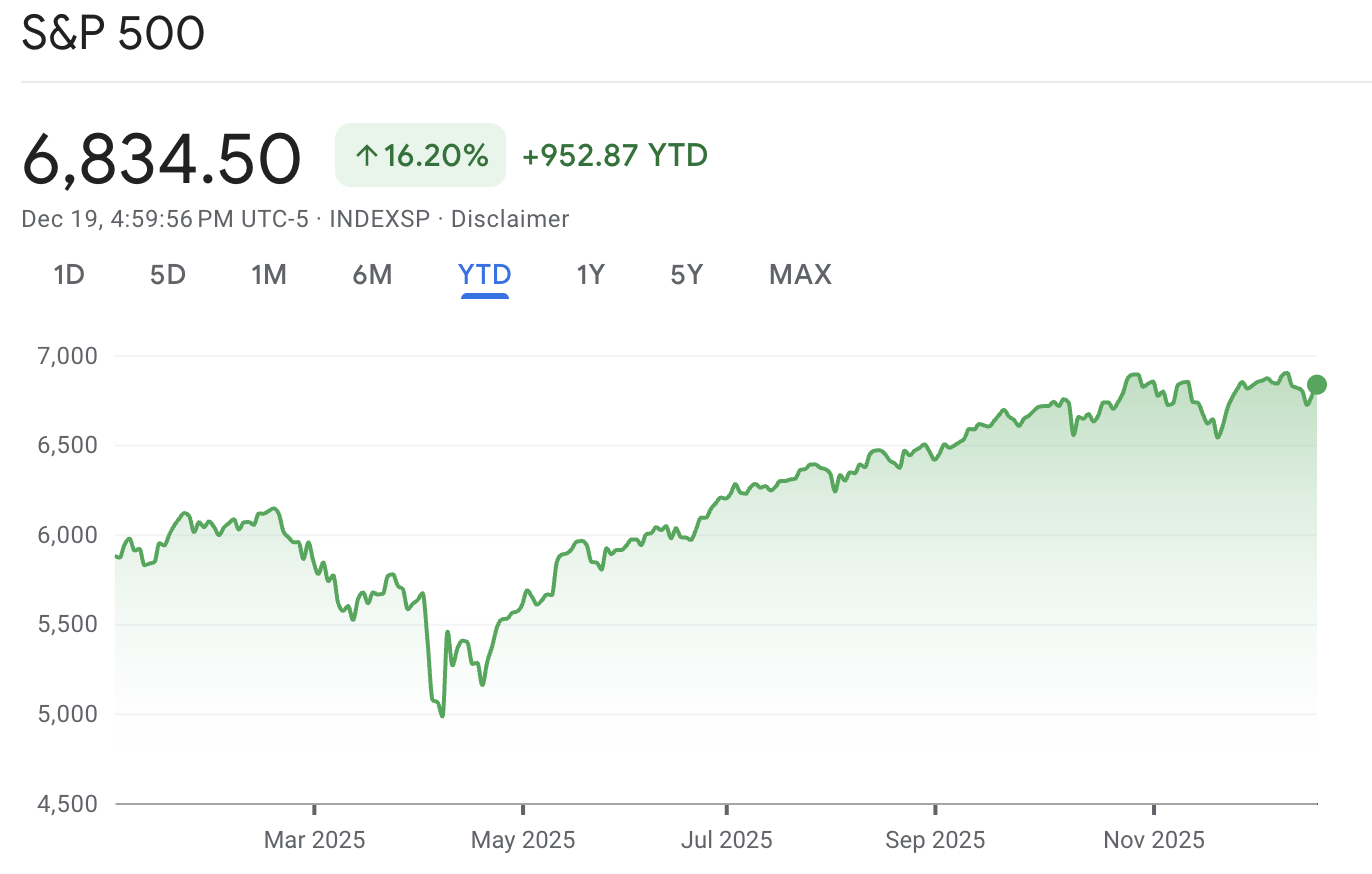
Task: Select the MAX time range
Action: pyautogui.click(x=799, y=274)
